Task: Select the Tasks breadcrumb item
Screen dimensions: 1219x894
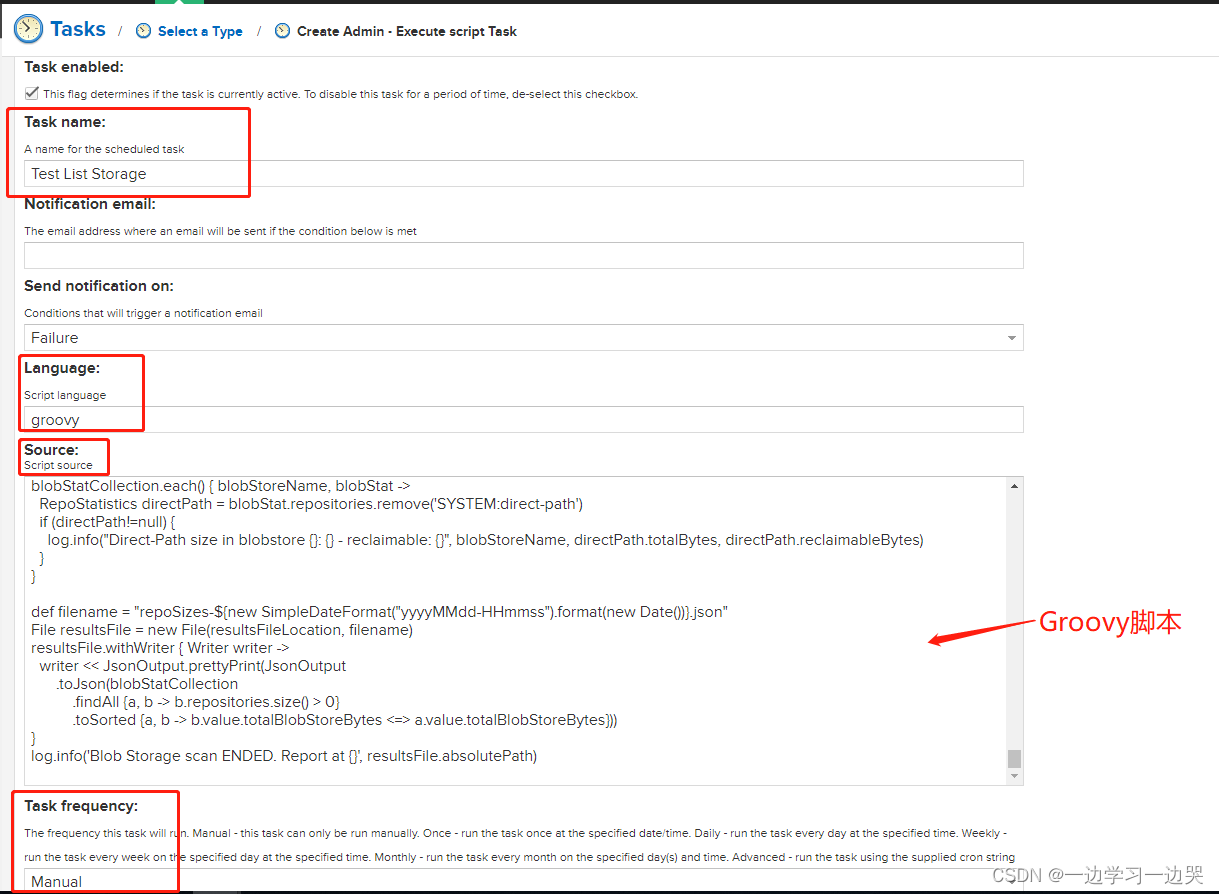Action: (x=78, y=29)
